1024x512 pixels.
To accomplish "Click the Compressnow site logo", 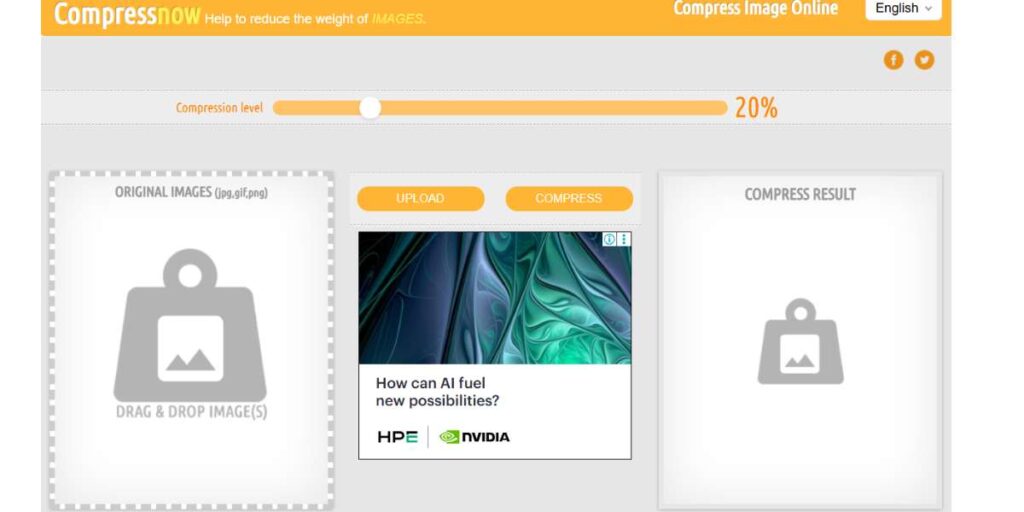I will [127, 14].
